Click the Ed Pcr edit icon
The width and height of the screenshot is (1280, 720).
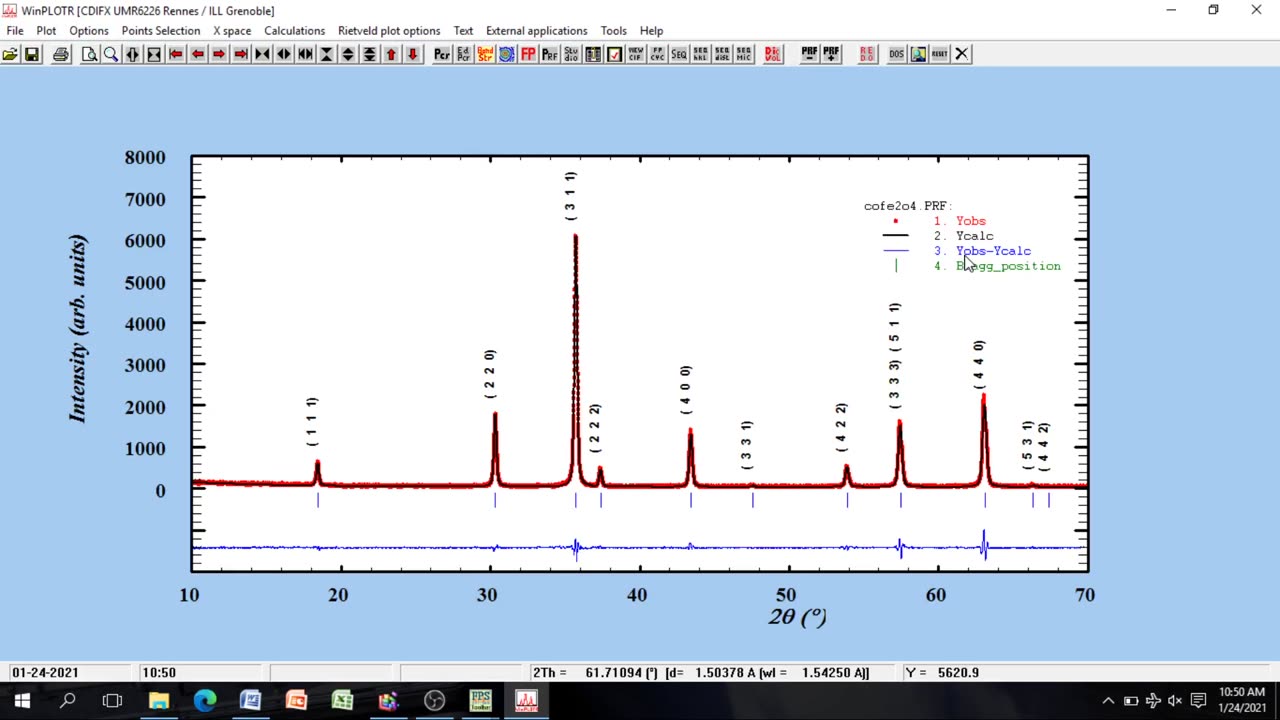(464, 54)
